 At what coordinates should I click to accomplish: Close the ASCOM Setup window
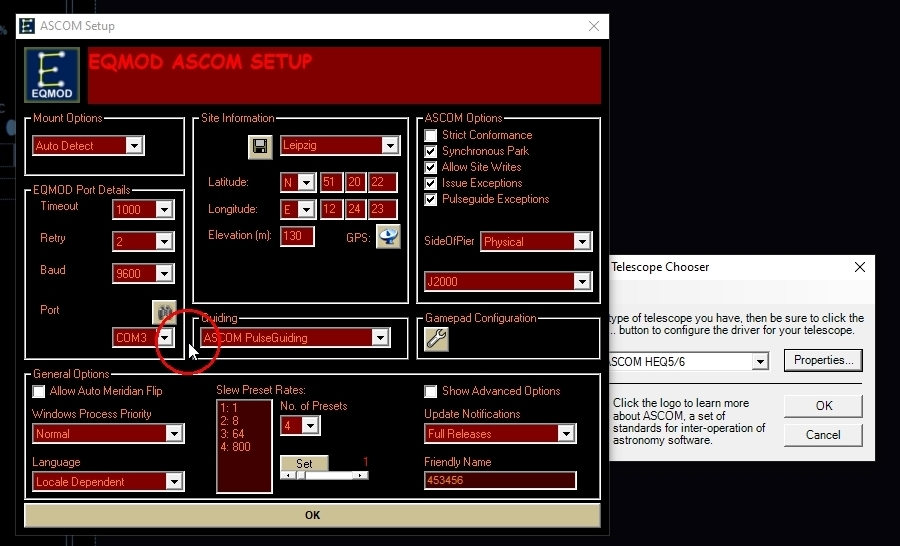click(593, 26)
